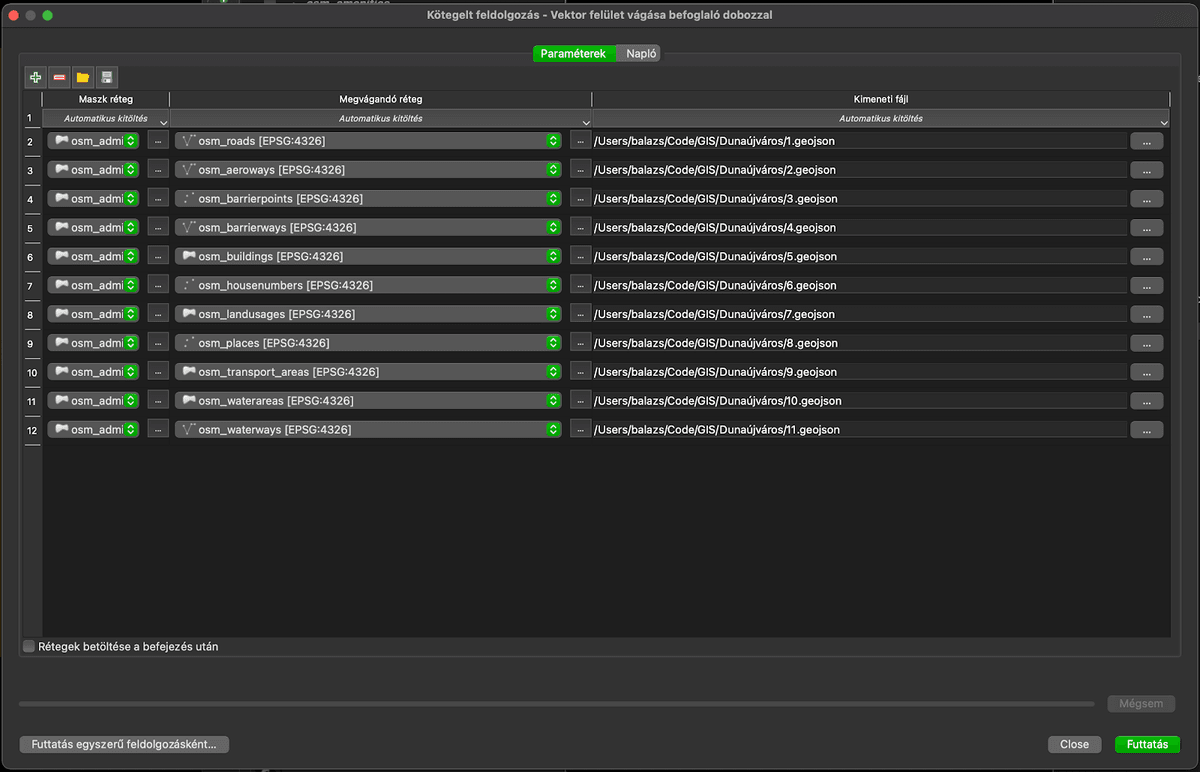Click the green Futtatás run button

1147,745
